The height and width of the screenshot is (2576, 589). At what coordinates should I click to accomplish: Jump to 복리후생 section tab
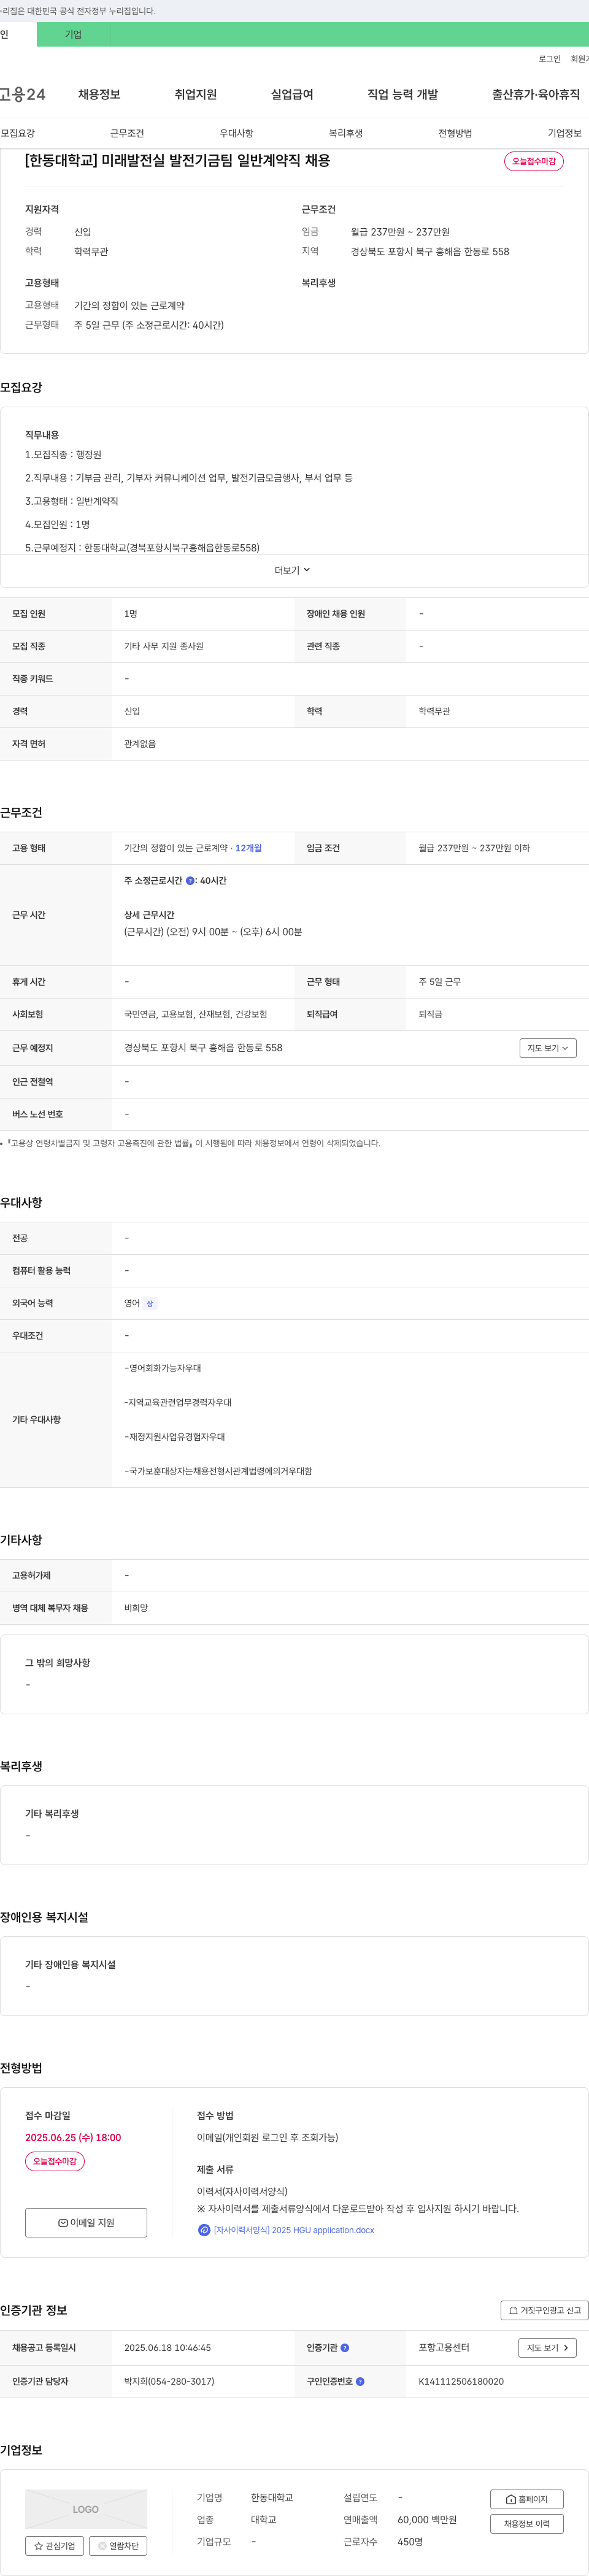click(346, 133)
